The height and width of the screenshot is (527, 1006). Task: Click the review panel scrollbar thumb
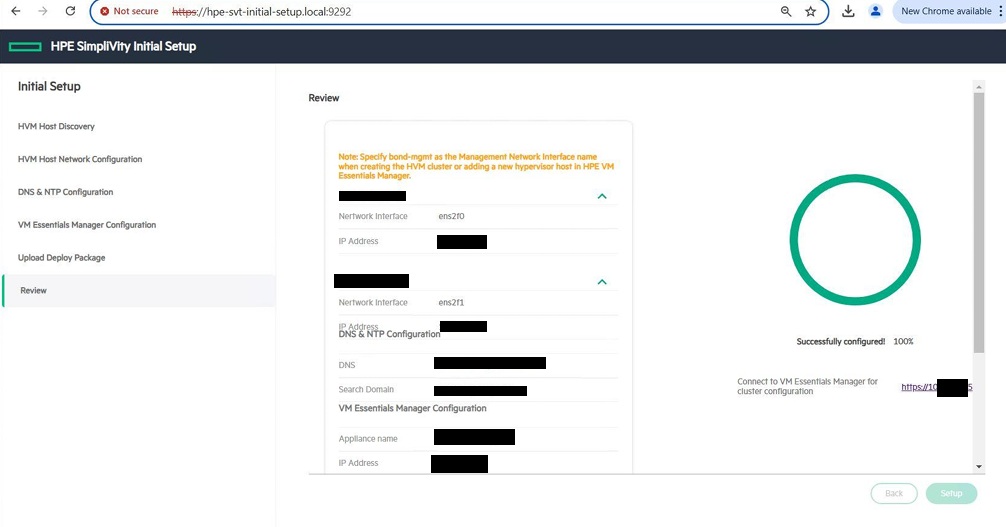coord(978,223)
